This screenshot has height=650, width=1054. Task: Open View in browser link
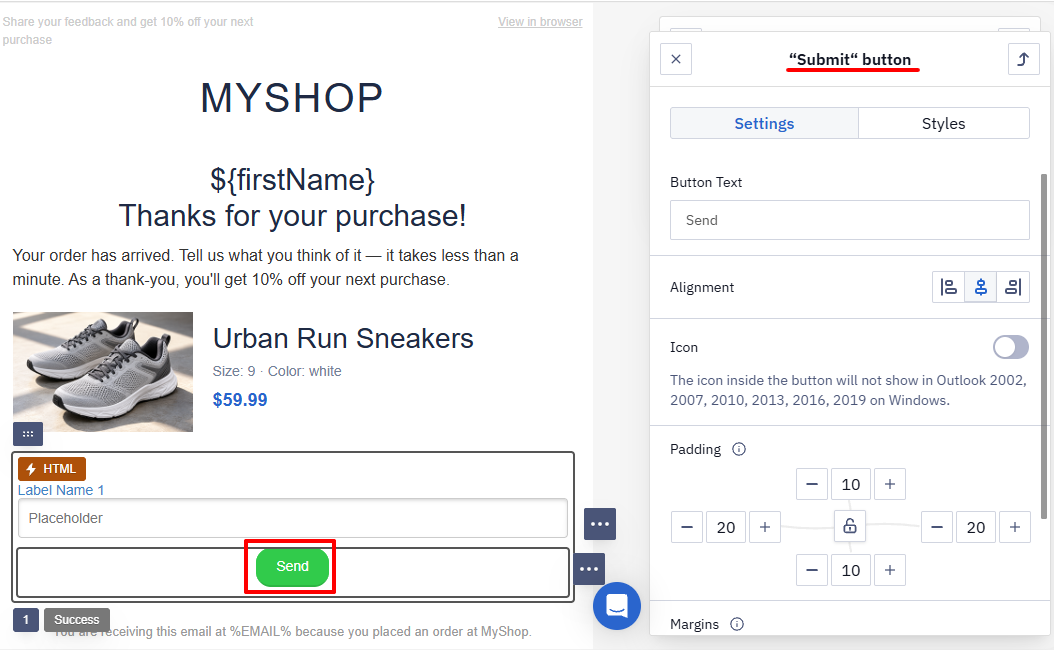tap(540, 22)
